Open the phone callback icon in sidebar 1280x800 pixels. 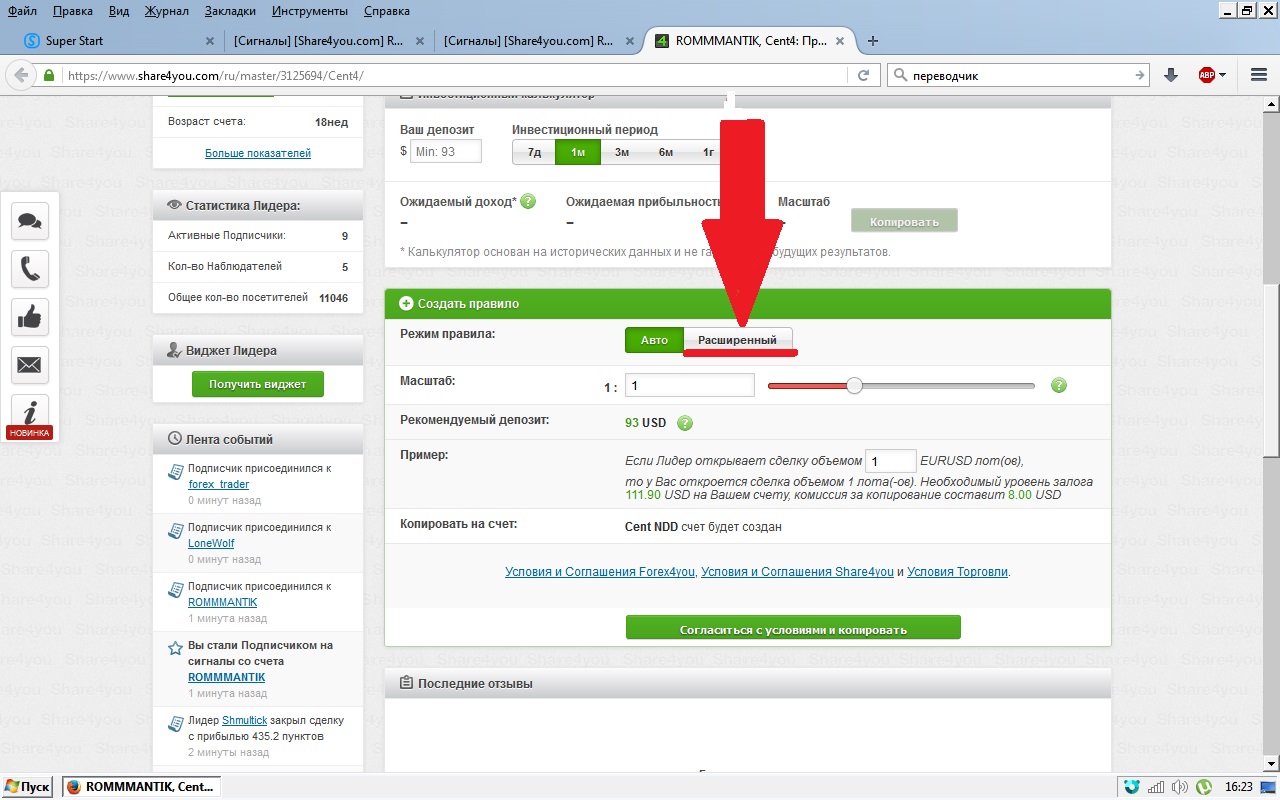pos(30,269)
